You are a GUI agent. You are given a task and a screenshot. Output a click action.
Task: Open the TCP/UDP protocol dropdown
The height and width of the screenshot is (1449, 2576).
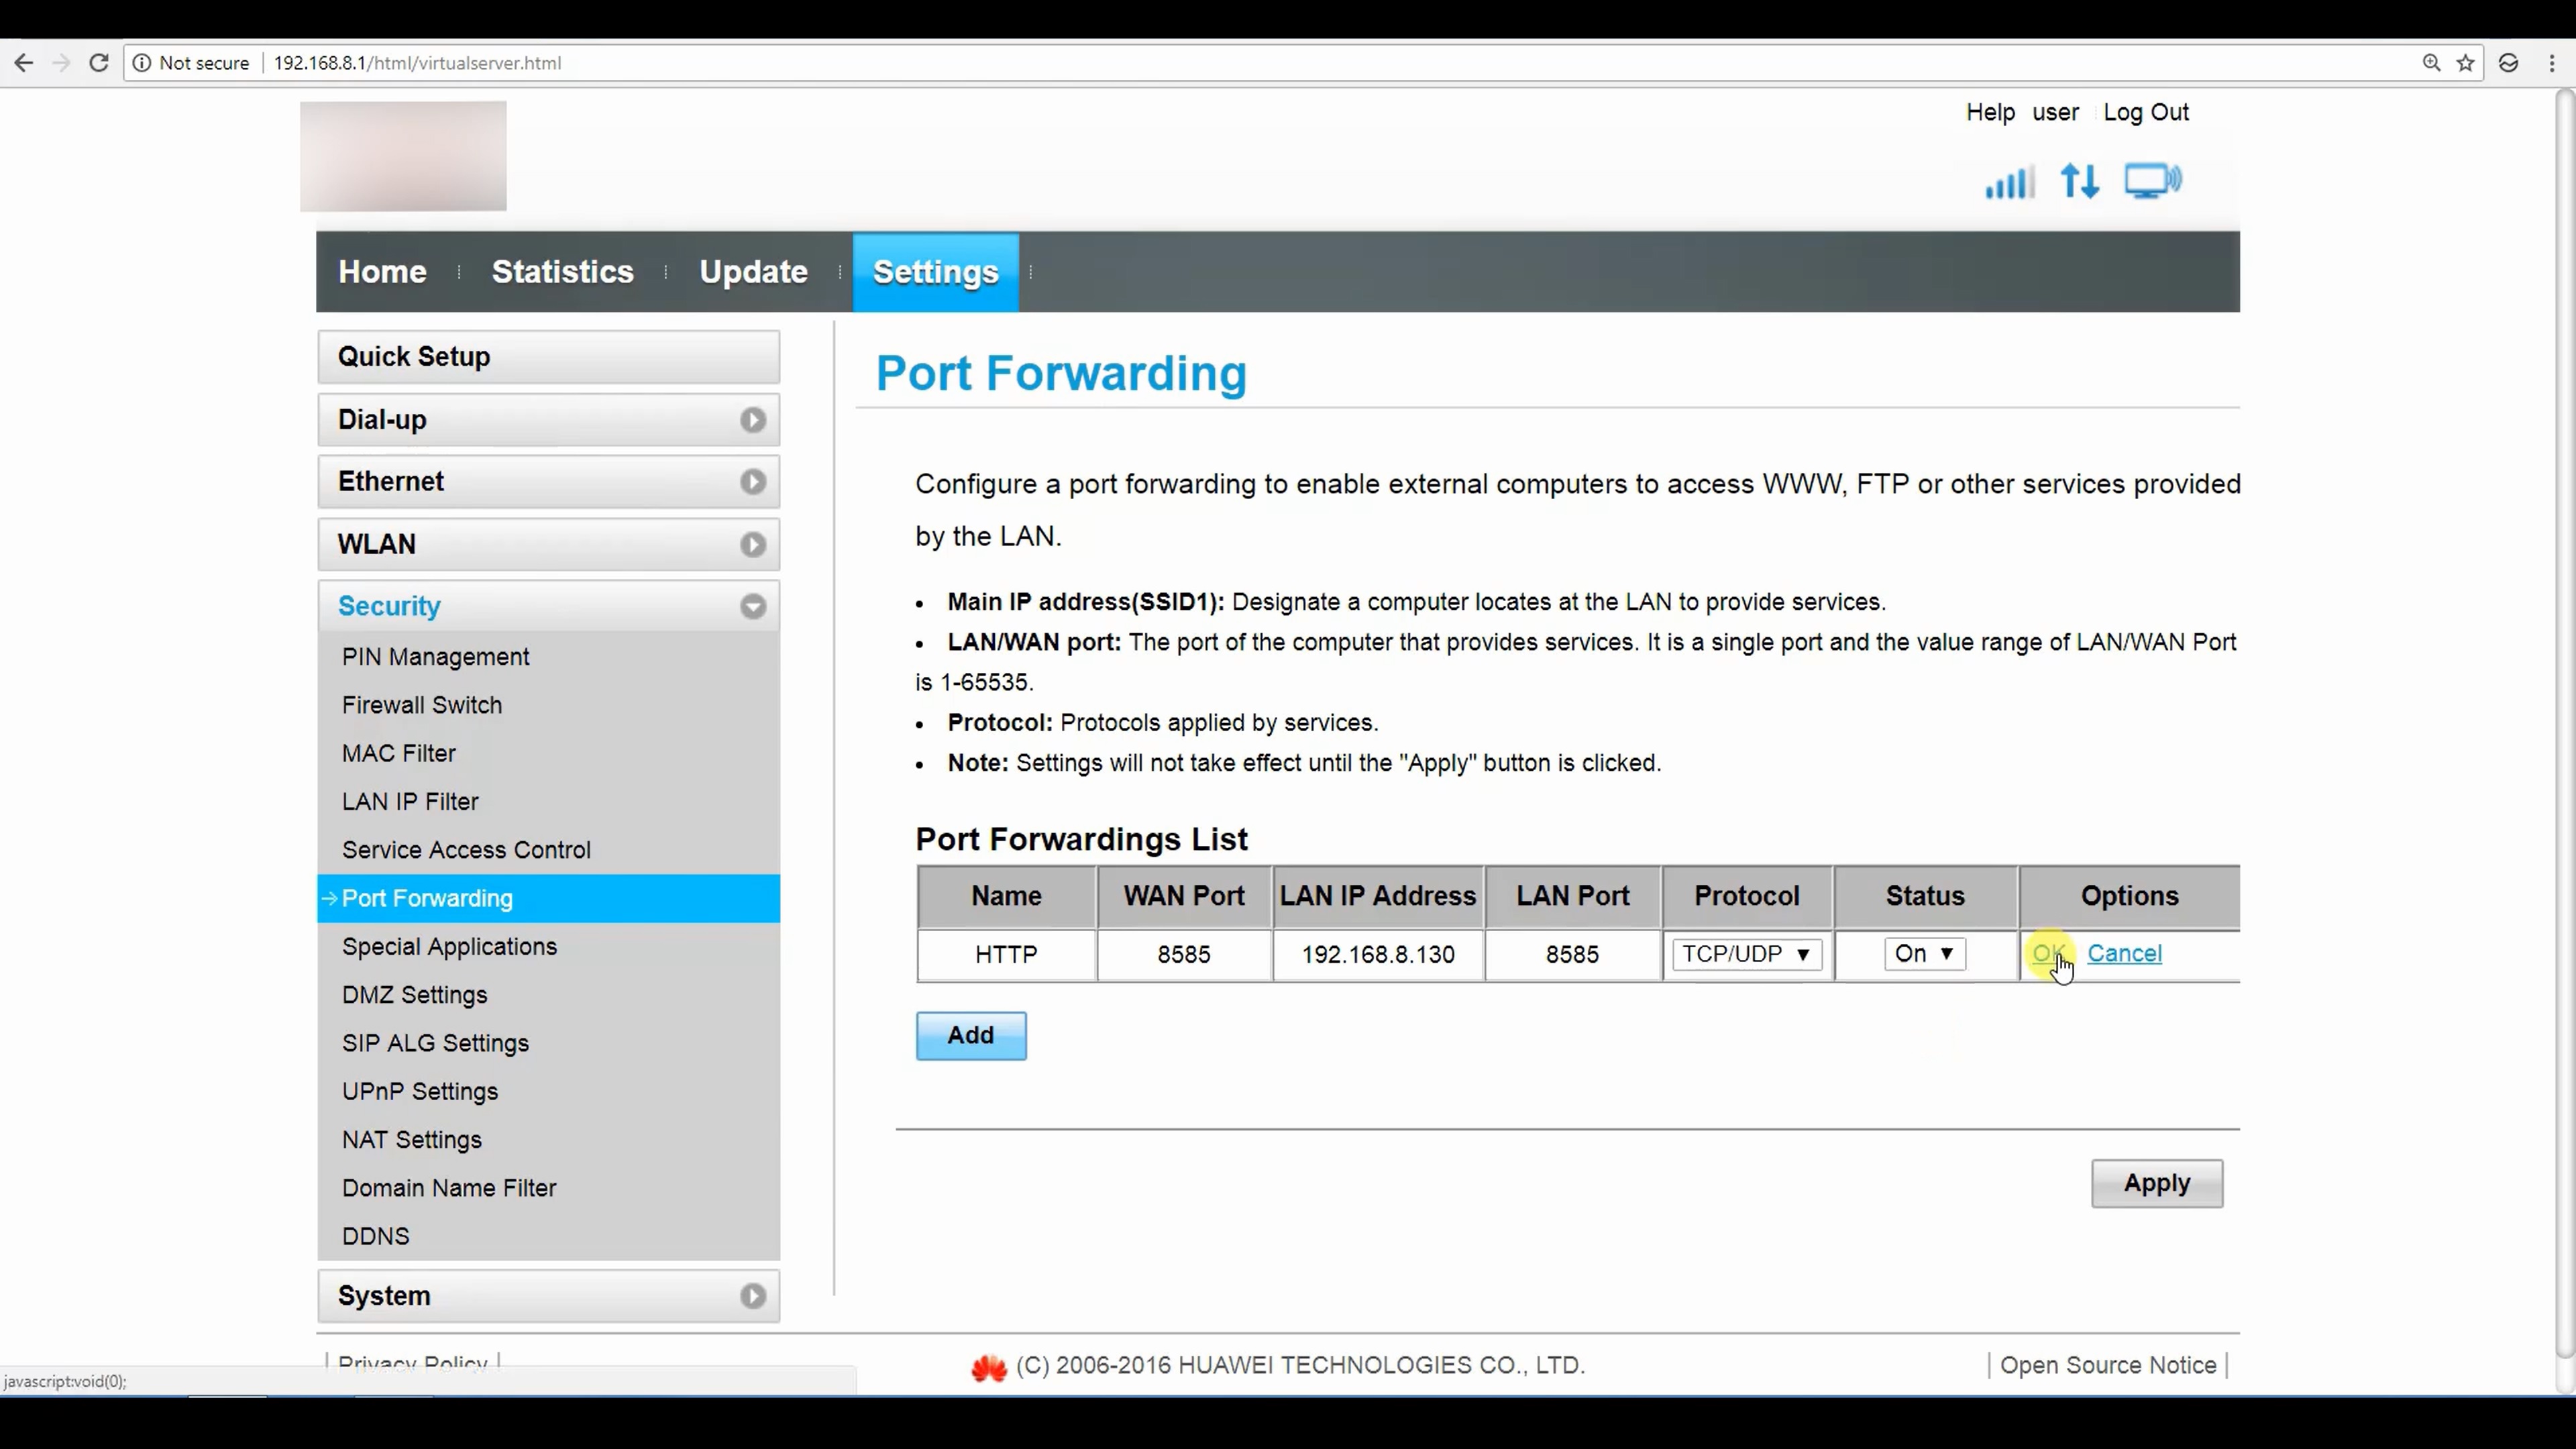(1746, 954)
